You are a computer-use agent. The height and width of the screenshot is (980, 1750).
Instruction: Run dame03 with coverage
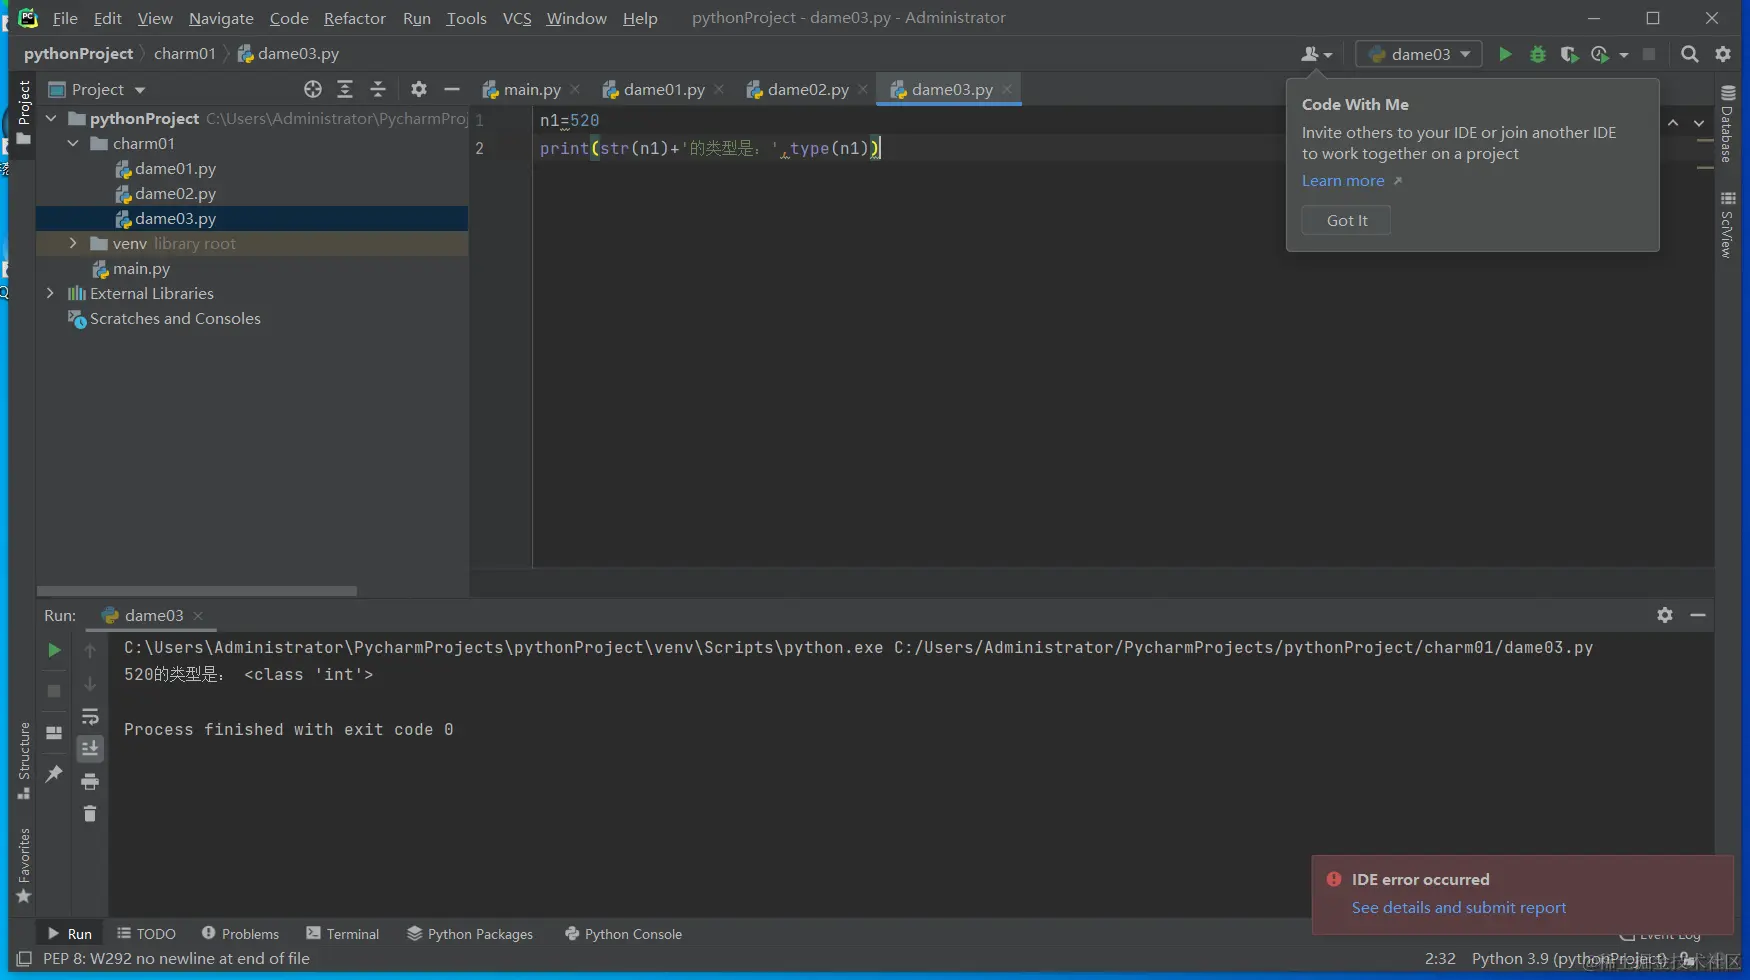(1569, 54)
